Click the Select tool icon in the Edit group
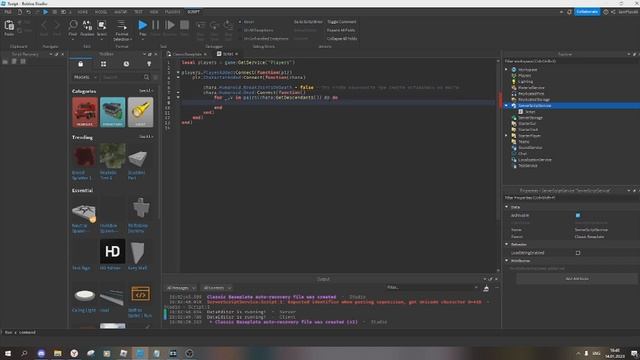Image resolution: width=640 pixels, height=360 pixels. pos(102,25)
